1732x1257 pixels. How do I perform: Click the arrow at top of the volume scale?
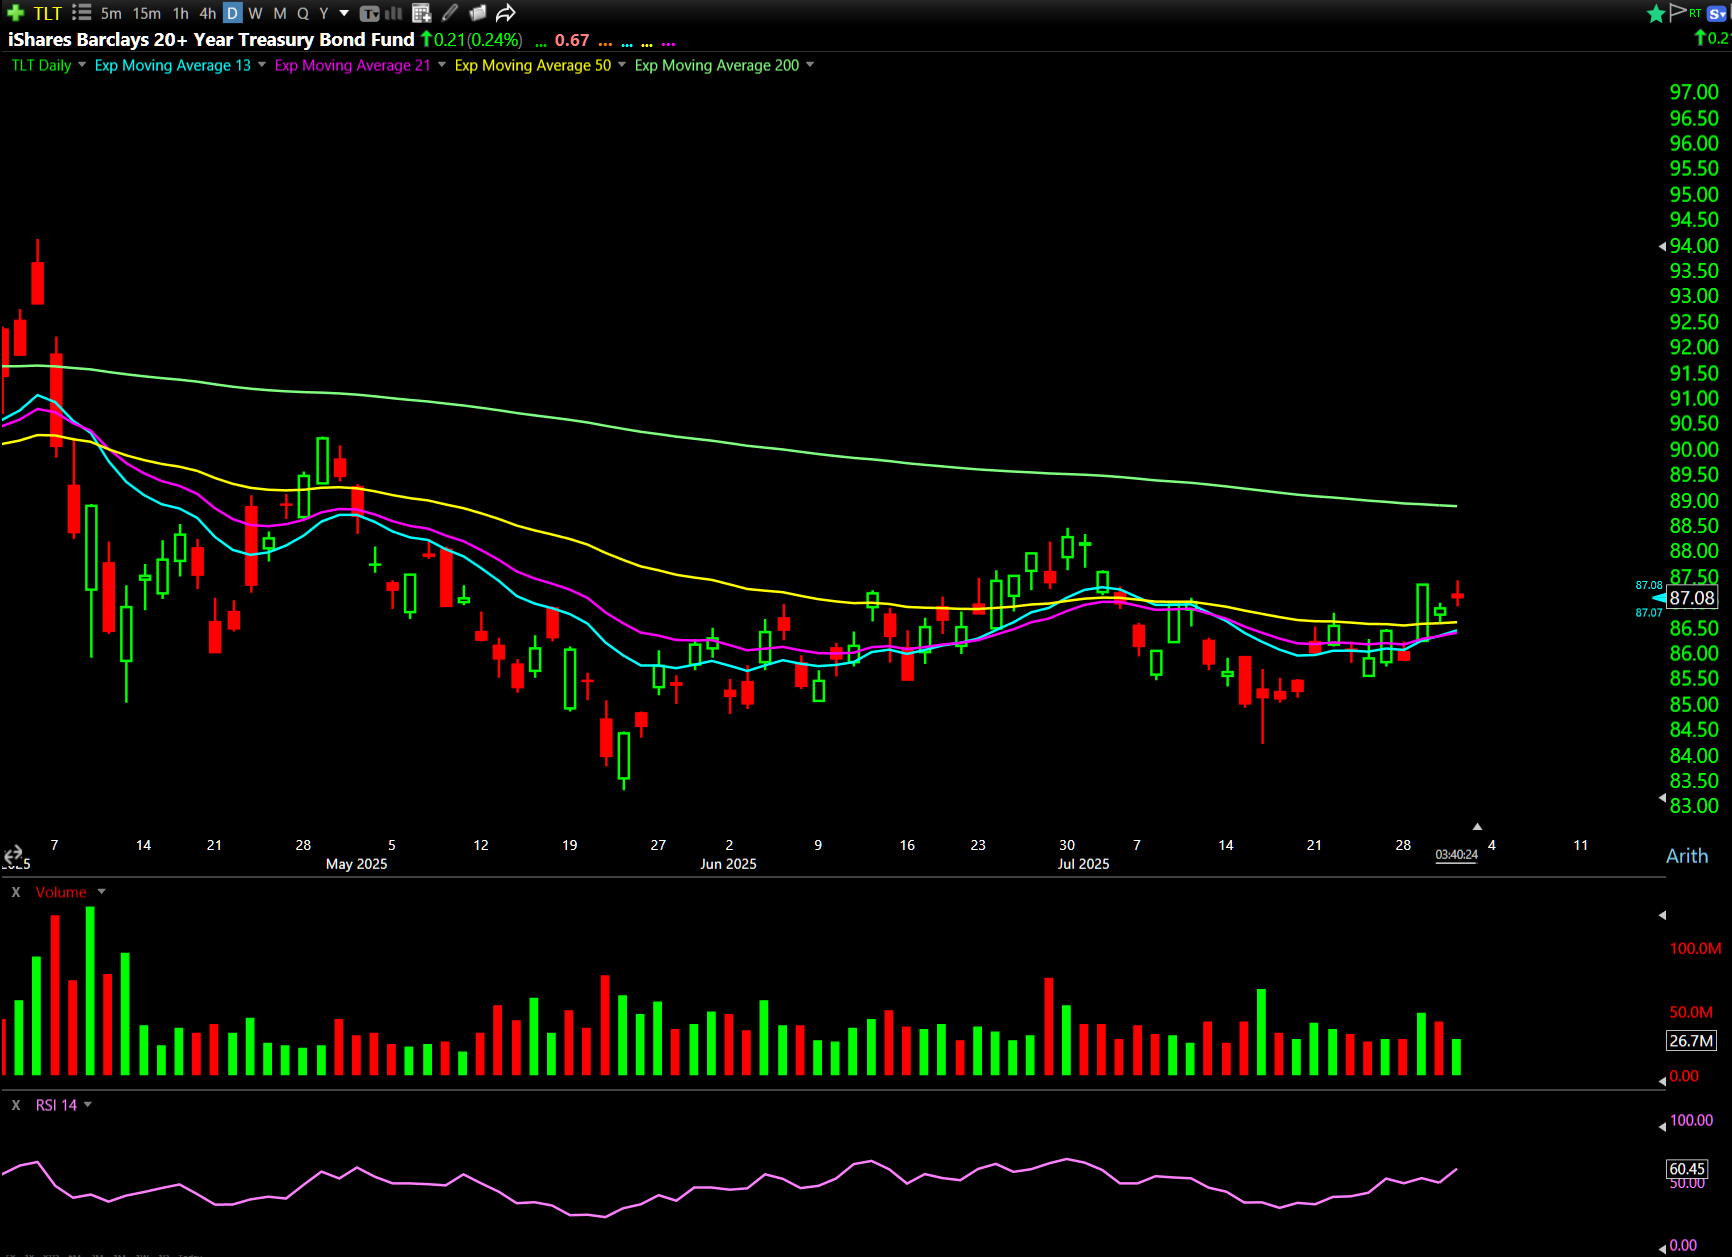tap(1662, 915)
